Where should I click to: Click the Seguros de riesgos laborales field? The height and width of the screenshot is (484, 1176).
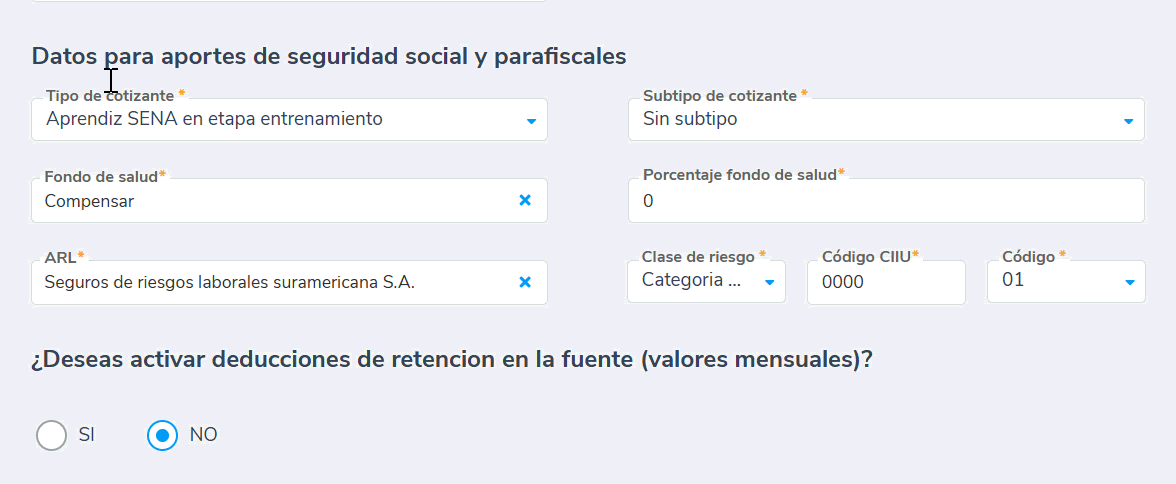[270, 283]
